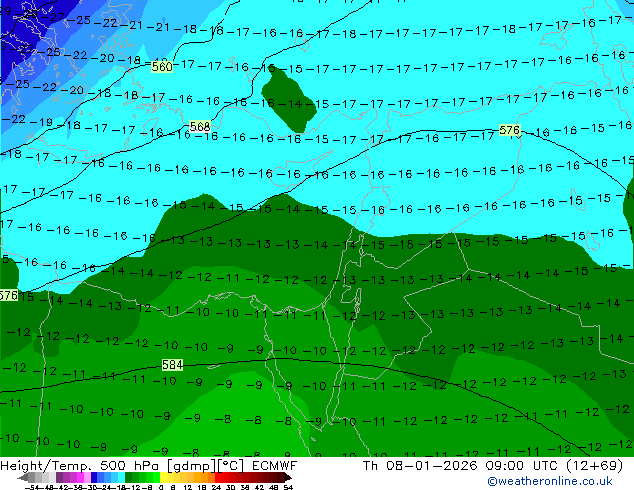Click the [°C] unit label
Viewport: 634px width, 490px height.
point(230,466)
